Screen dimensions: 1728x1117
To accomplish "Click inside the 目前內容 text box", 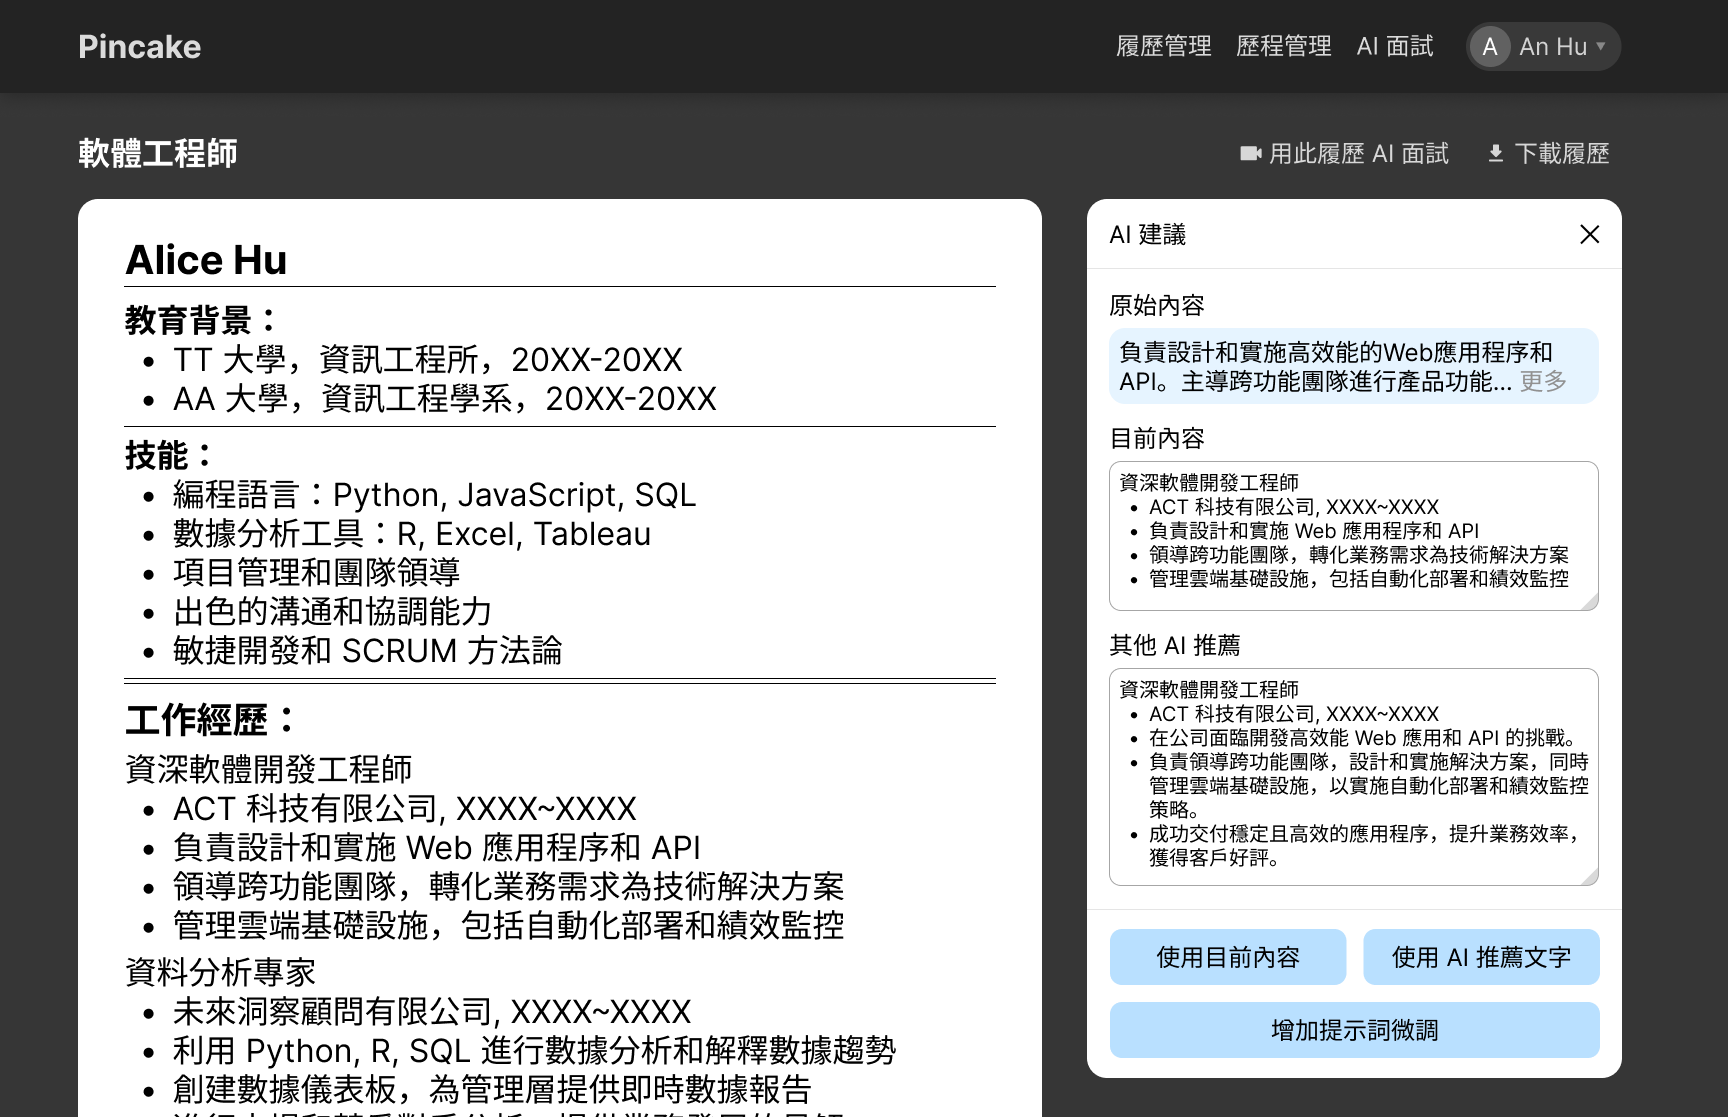I will point(1353,535).
